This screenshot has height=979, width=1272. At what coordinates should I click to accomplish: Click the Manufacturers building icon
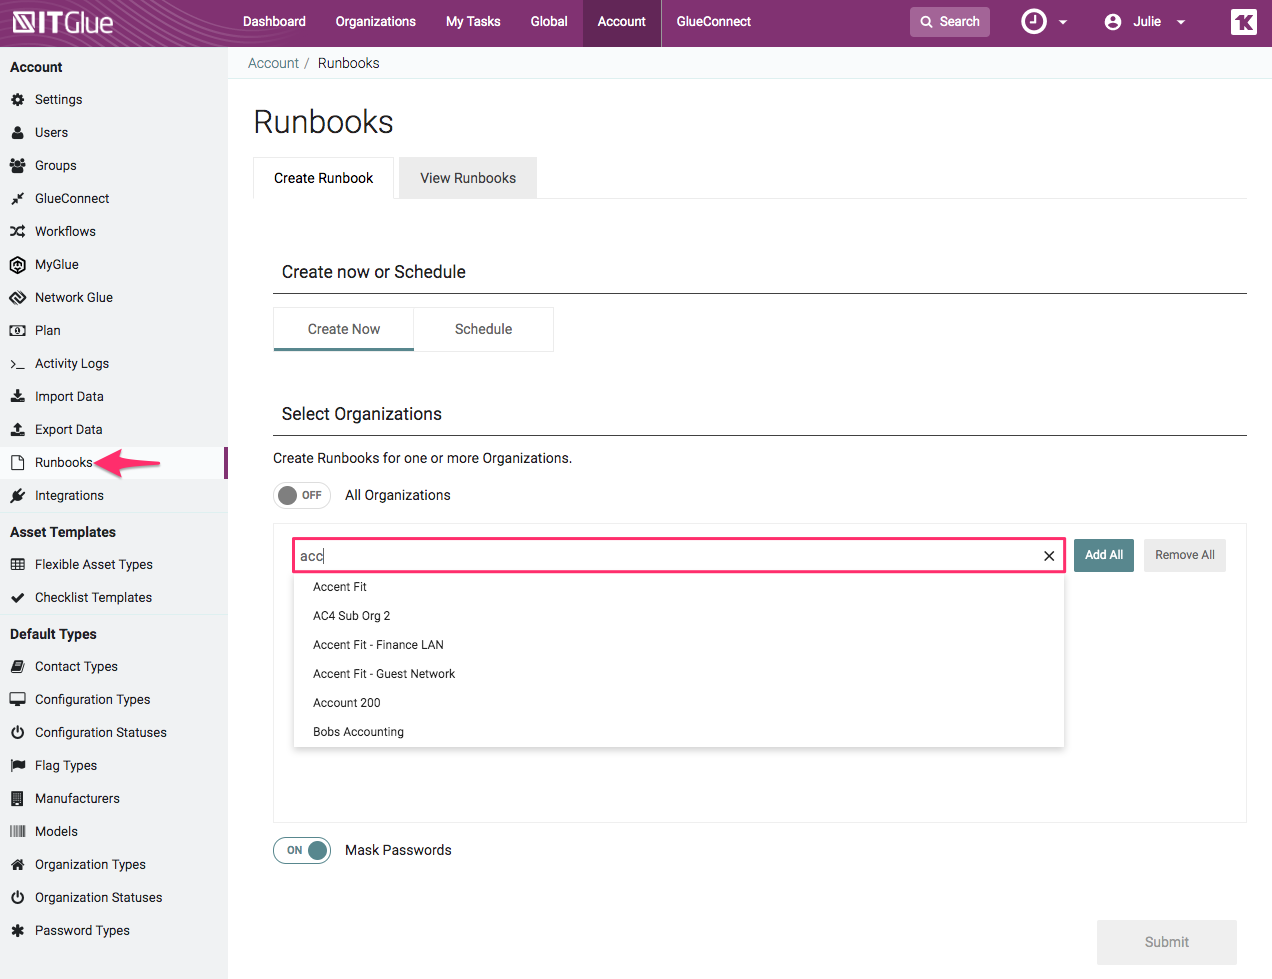click(x=17, y=799)
